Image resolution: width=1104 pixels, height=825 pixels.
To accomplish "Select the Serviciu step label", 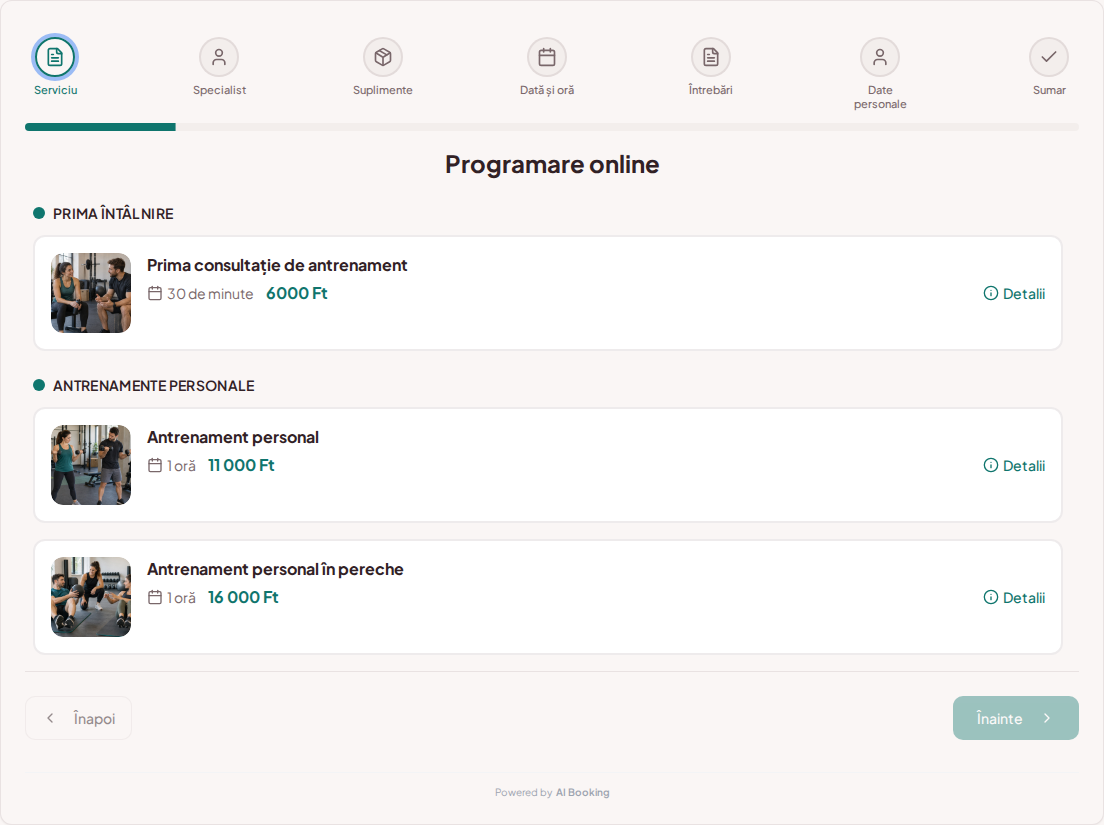I will tap(56, 90).
